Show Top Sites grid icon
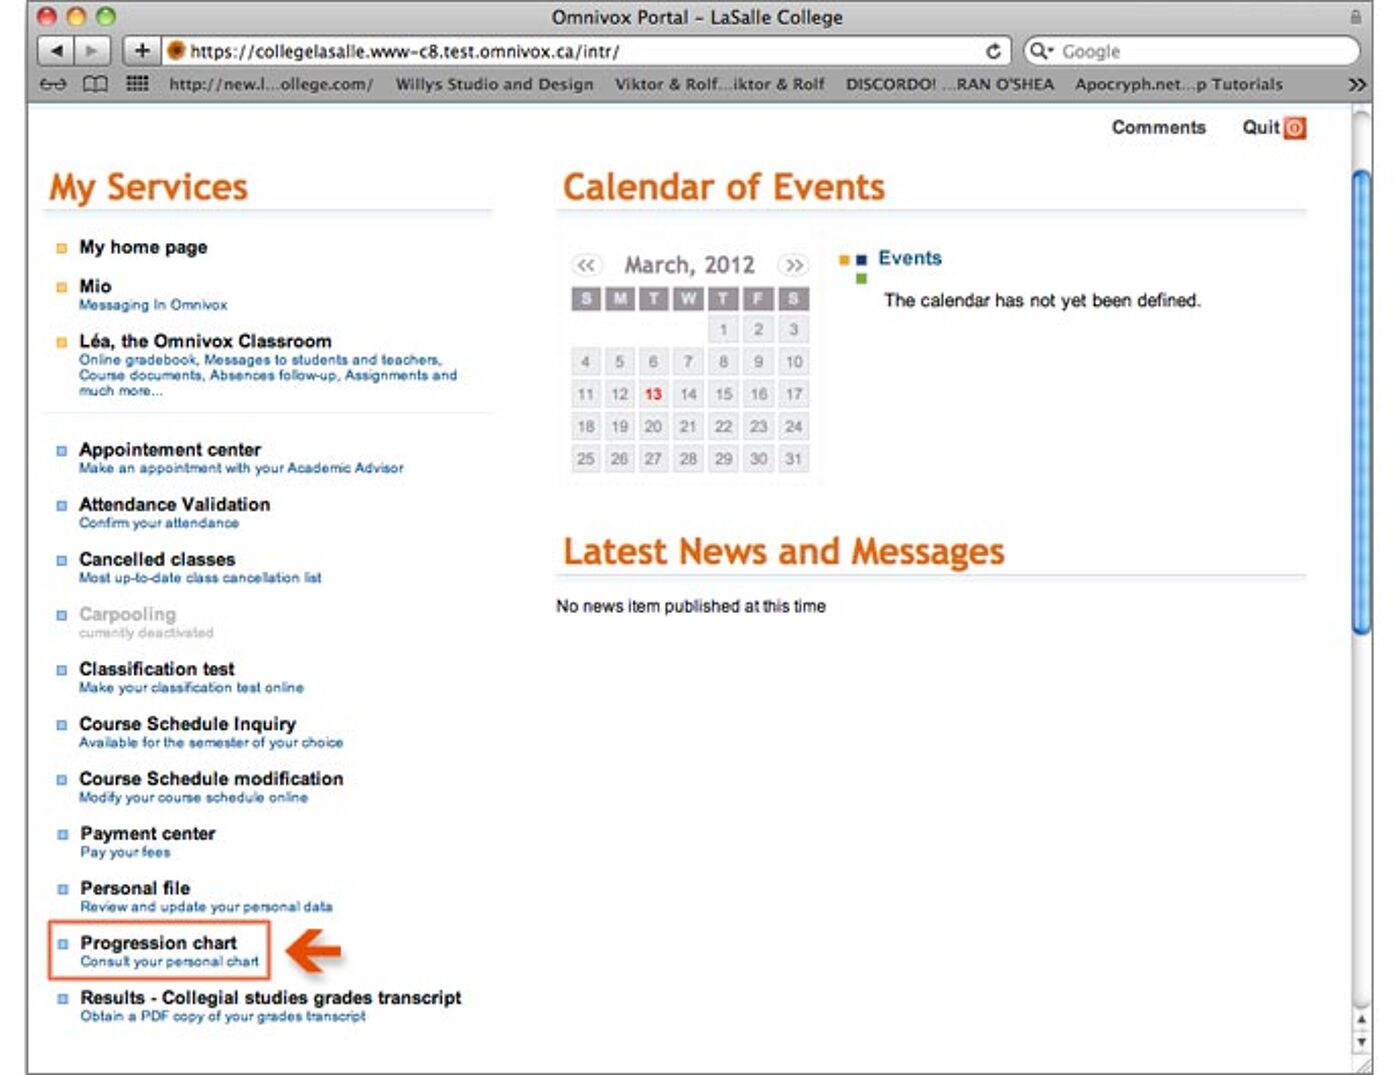 pos(137,84)
